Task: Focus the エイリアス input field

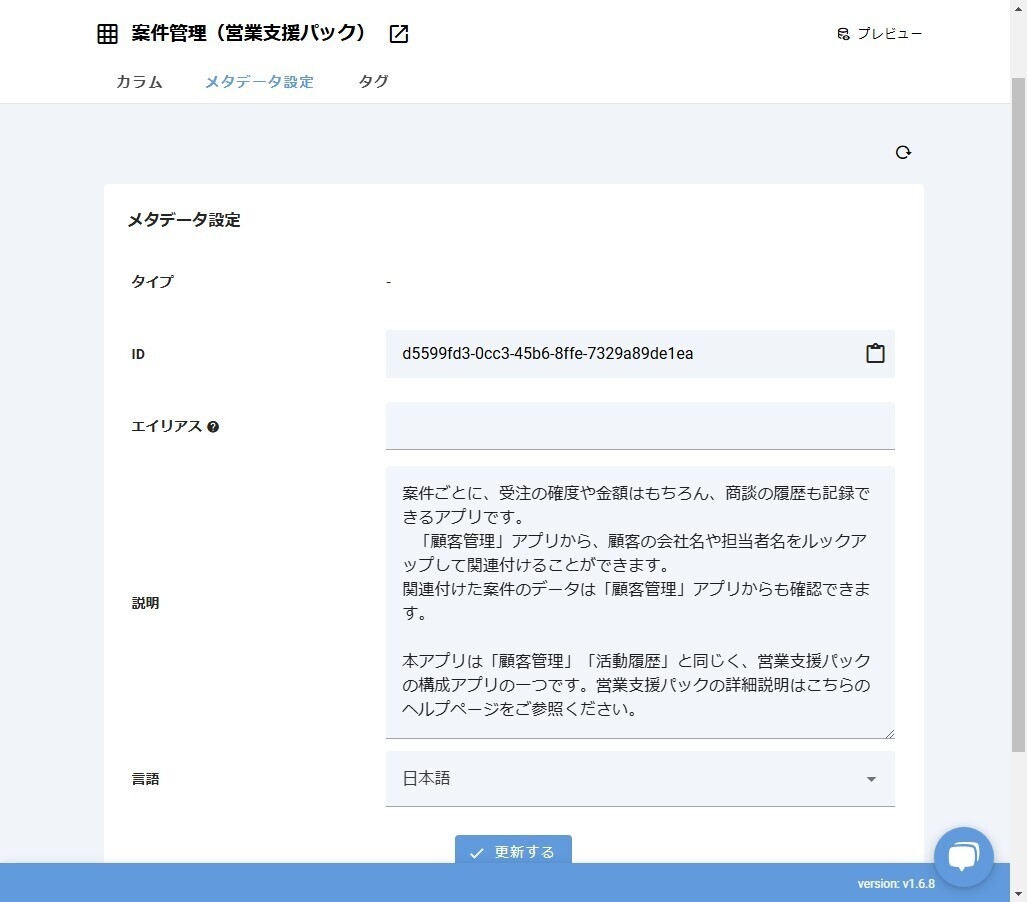Action: 639,426
